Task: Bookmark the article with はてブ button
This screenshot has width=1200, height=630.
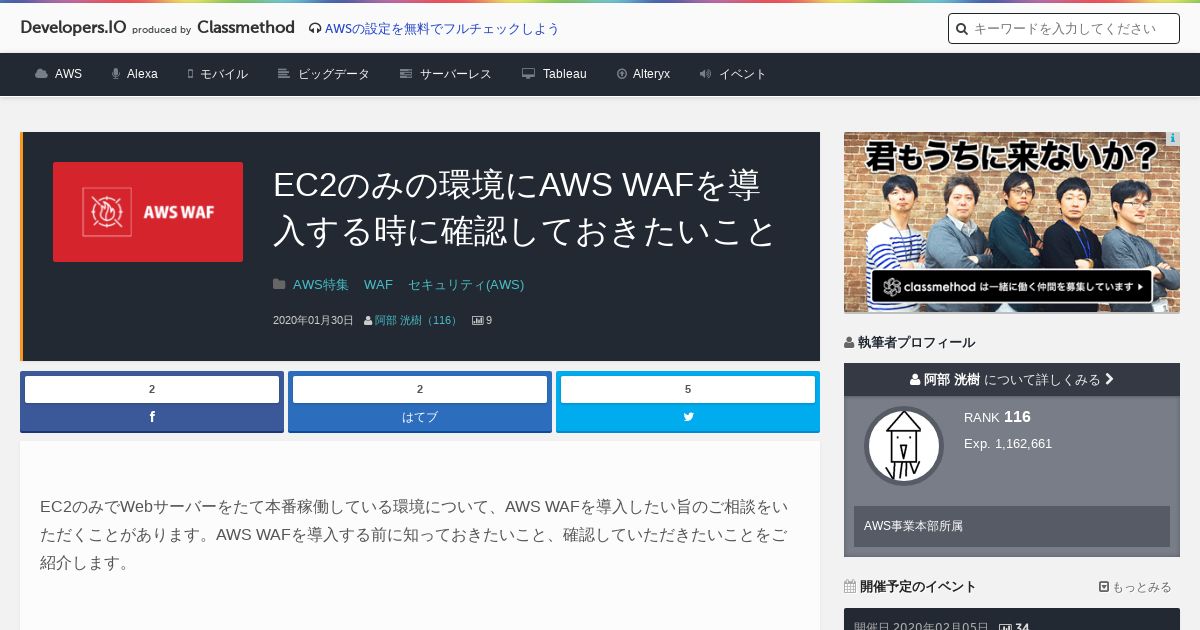Action: (420, 417)
